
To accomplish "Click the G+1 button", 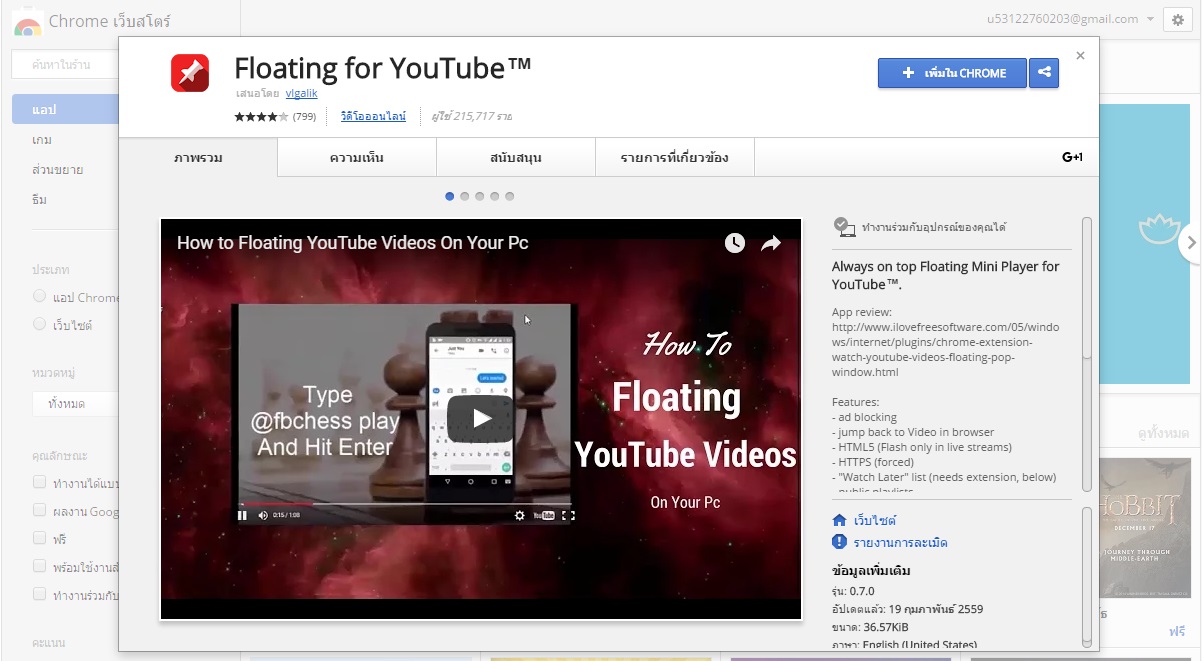I will [1072, 157].
